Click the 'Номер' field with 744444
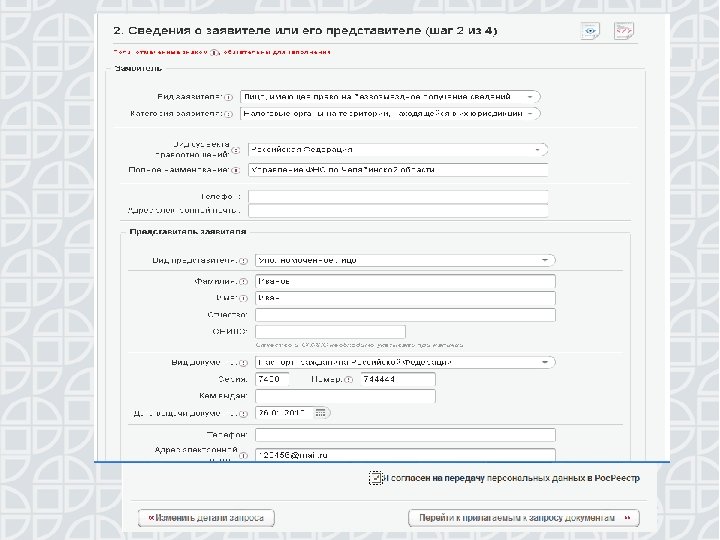This screenshot has height=540, width=720. [398, 379]
